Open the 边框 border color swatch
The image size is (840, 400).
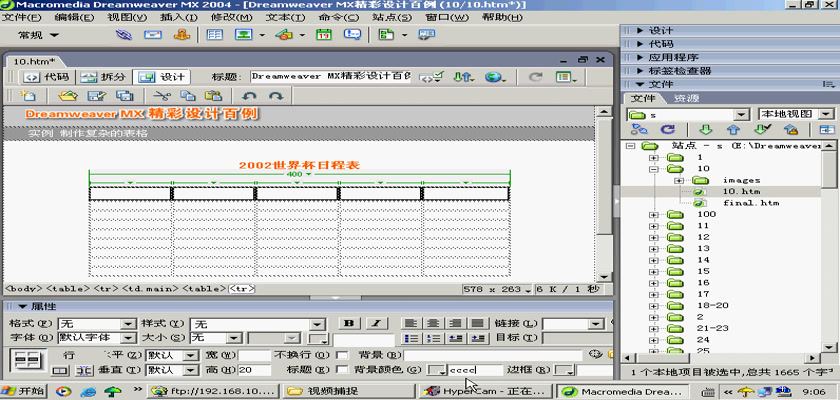(564, 370)
